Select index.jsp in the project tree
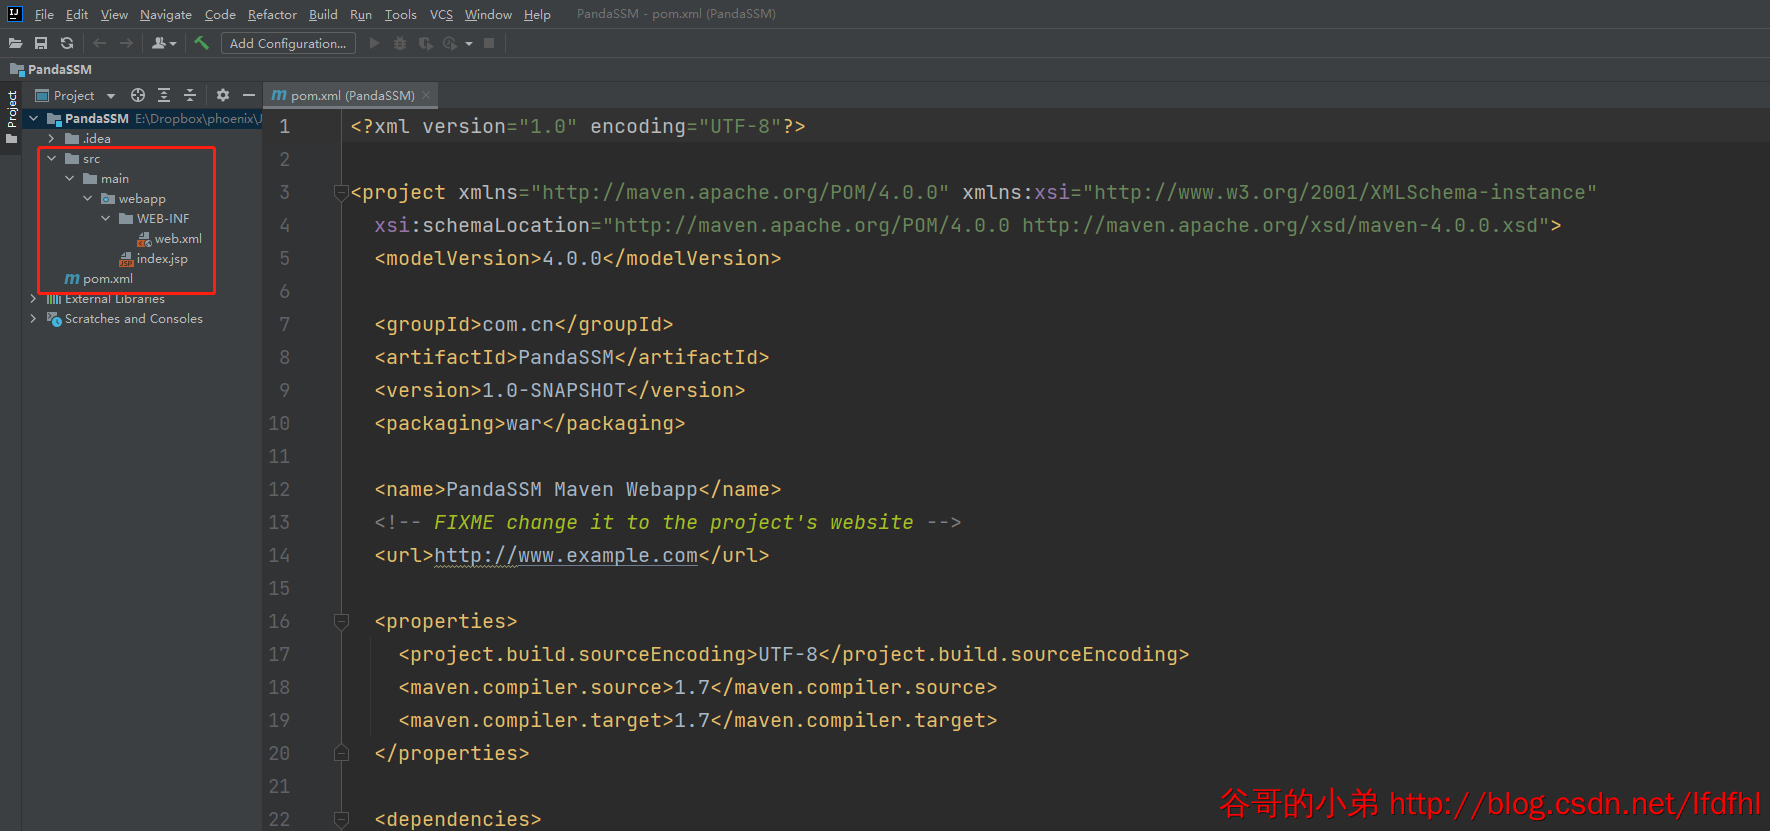1770x831 pixels. pyautogui.click(x=153, y=259)
